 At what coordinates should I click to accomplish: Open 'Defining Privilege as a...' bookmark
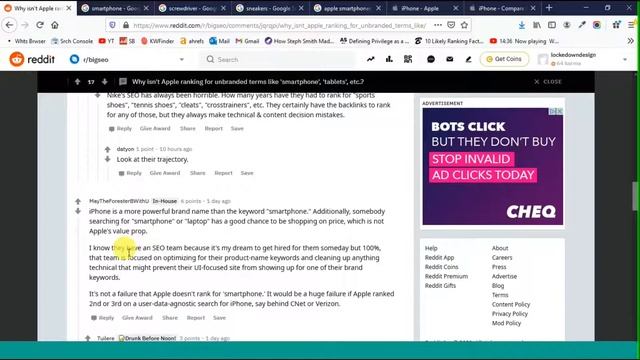(x=374, y=41)
